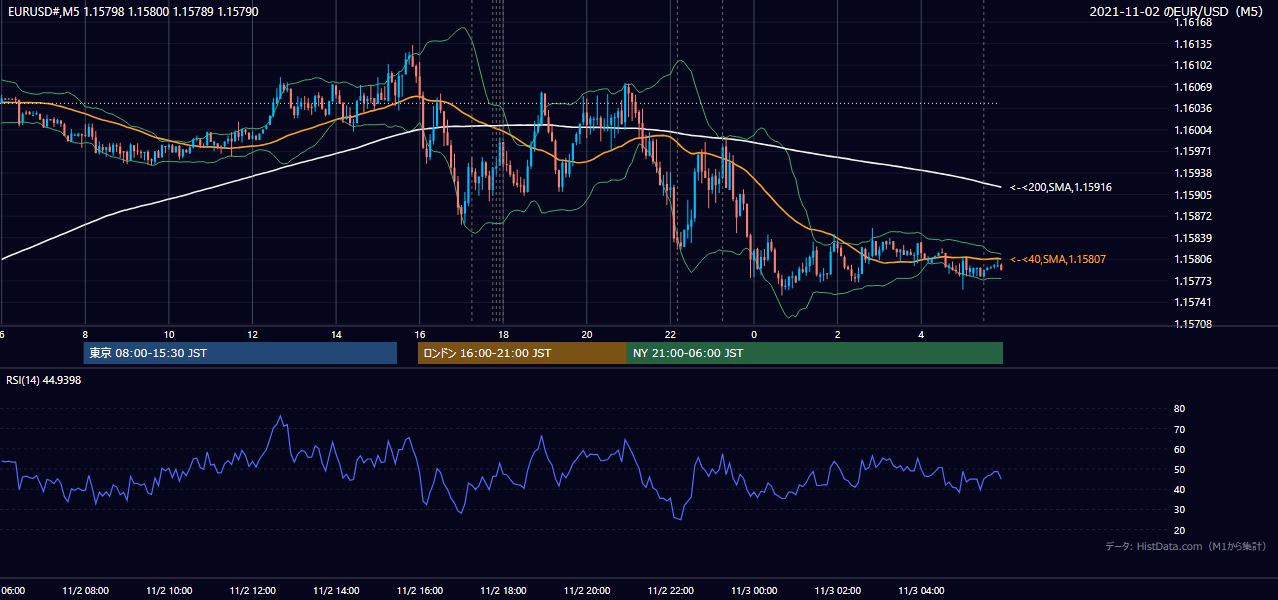Click price axis label 1.16036

(x=1193, y=108)
